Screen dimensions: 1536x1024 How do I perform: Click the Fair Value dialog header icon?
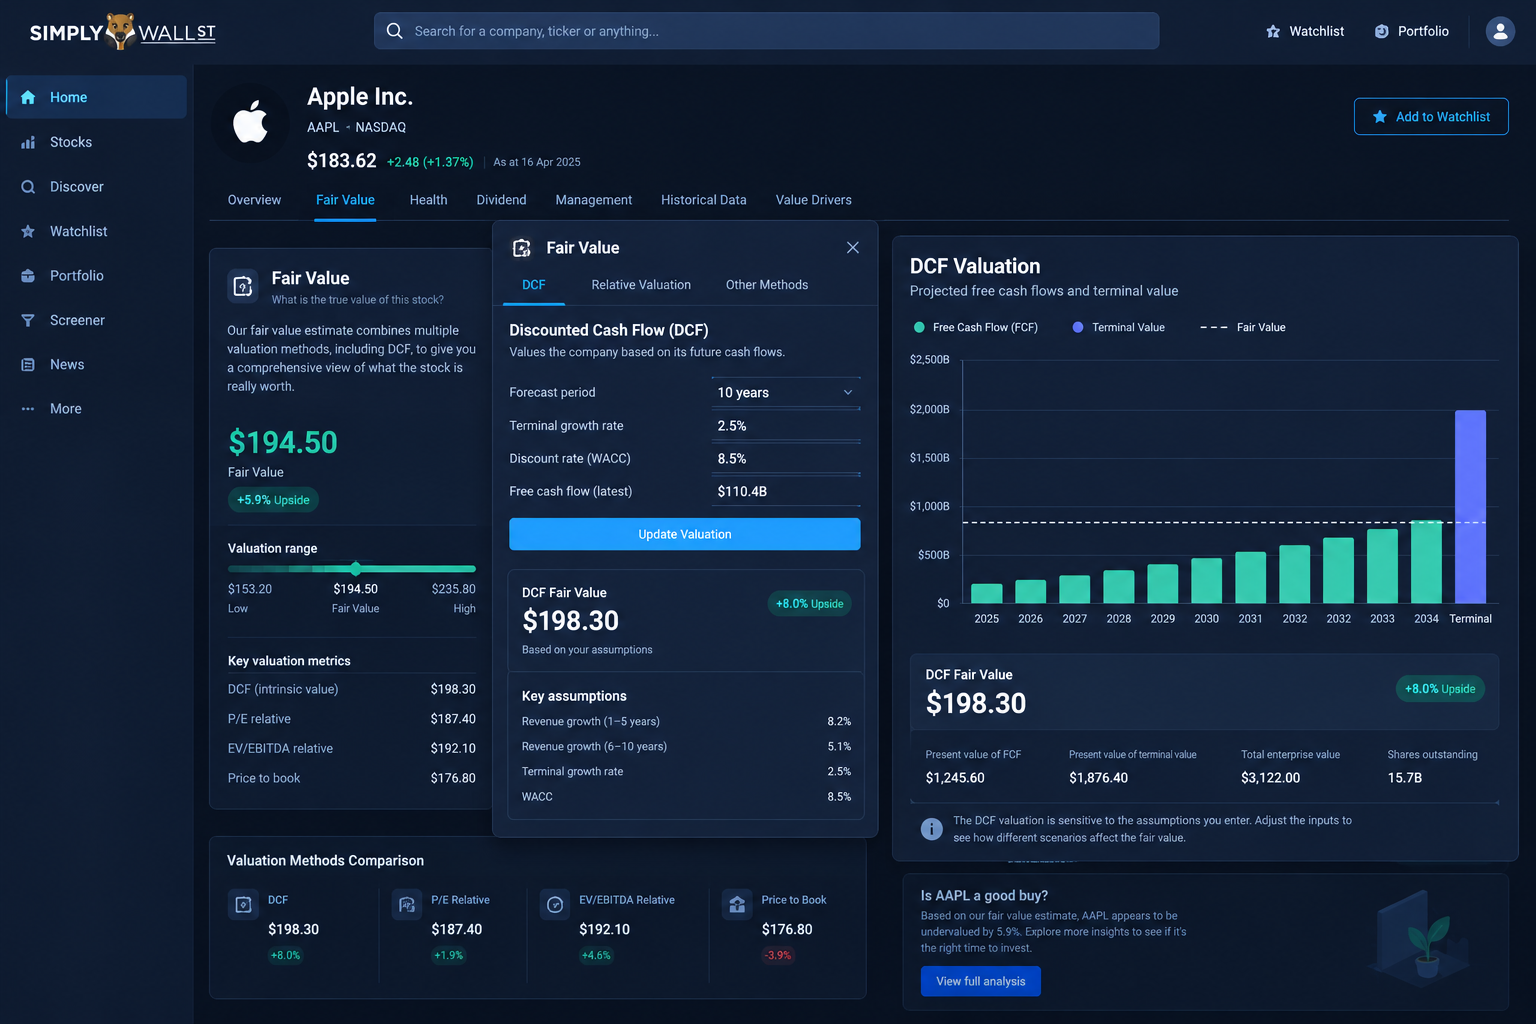(522, 248)
